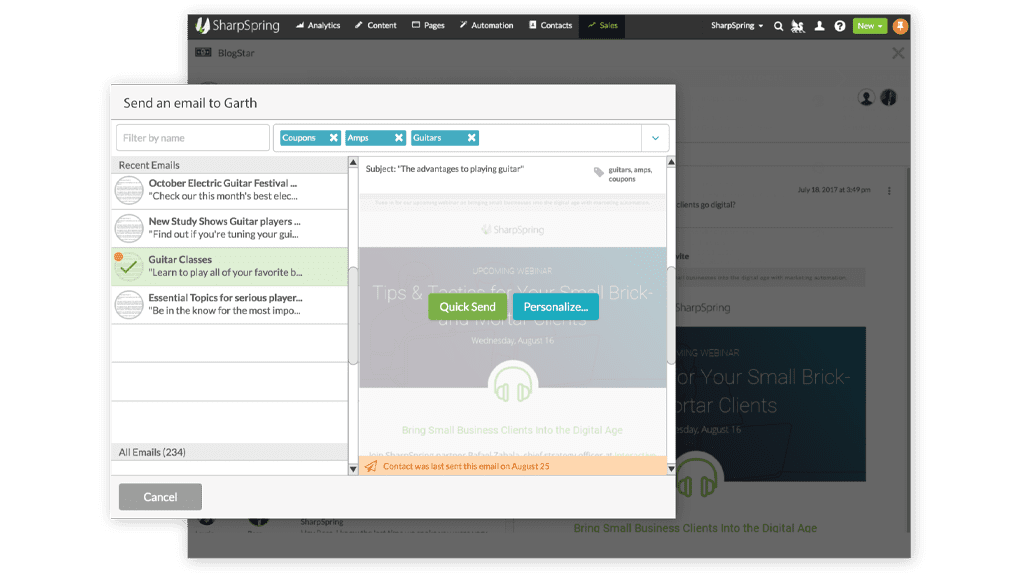Click the gray user avatar in BlogStar panel
The width and height of the screenshot is (1024, 576).
(x=866, y=98)
